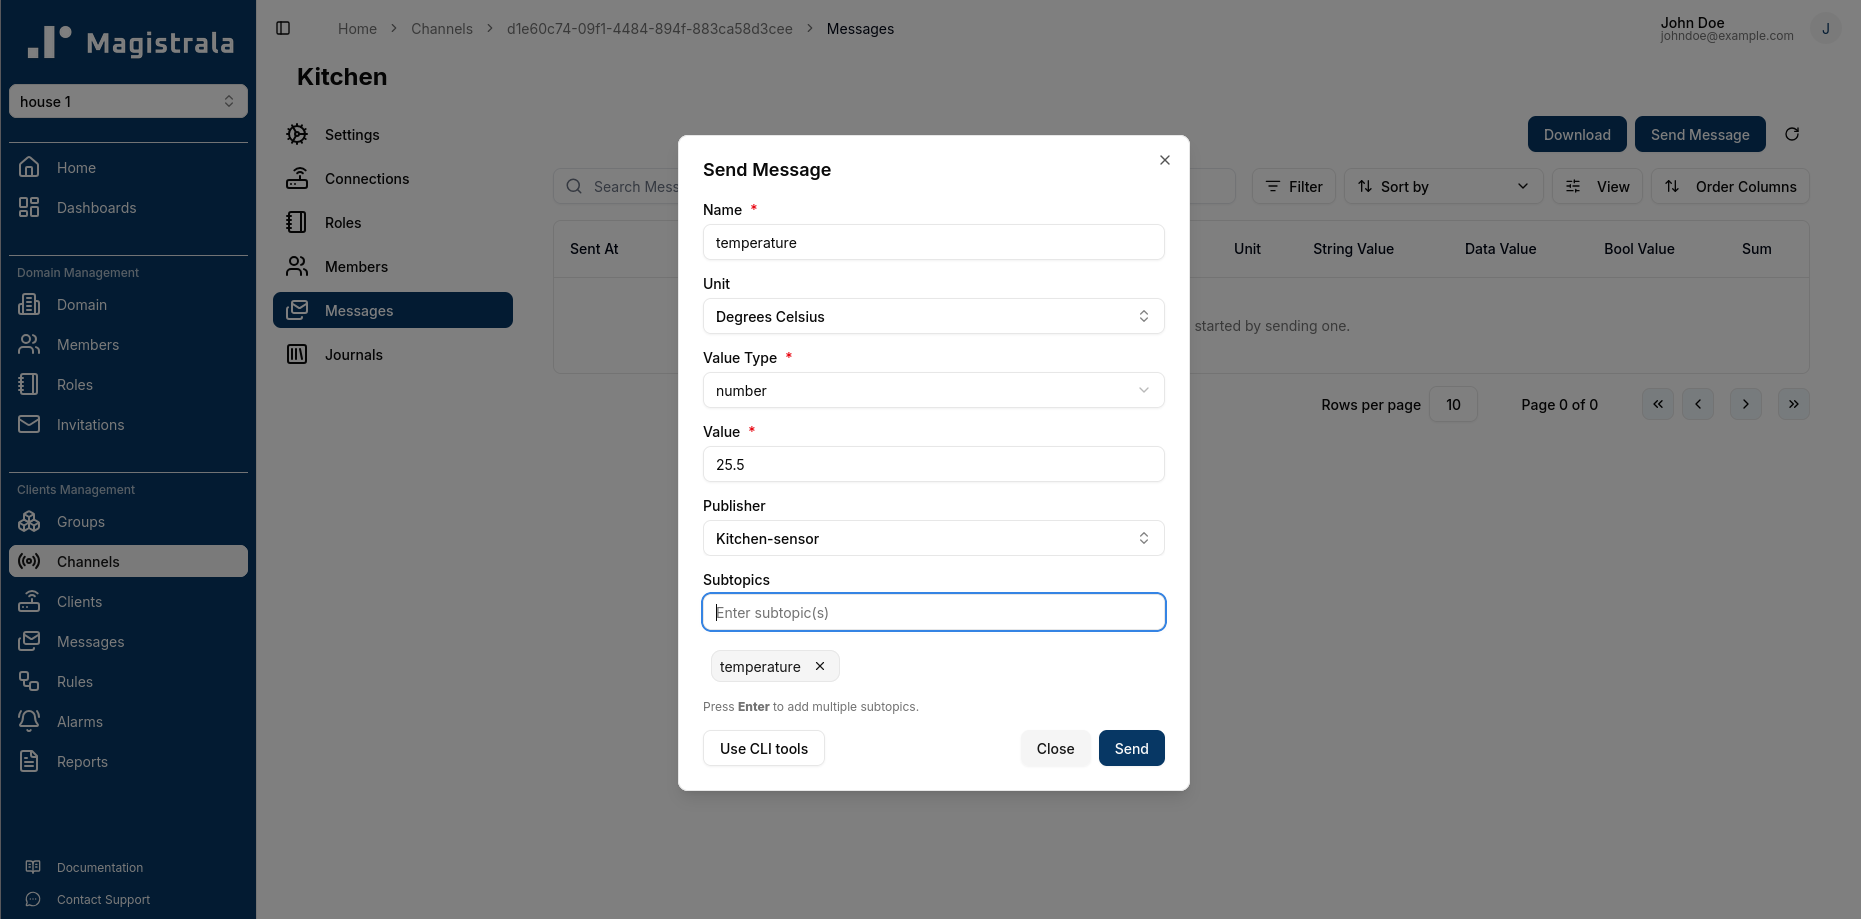Open Dashboards from the sidebar icon
Viewport: 1861px width, 919px height.
point(29,207)
